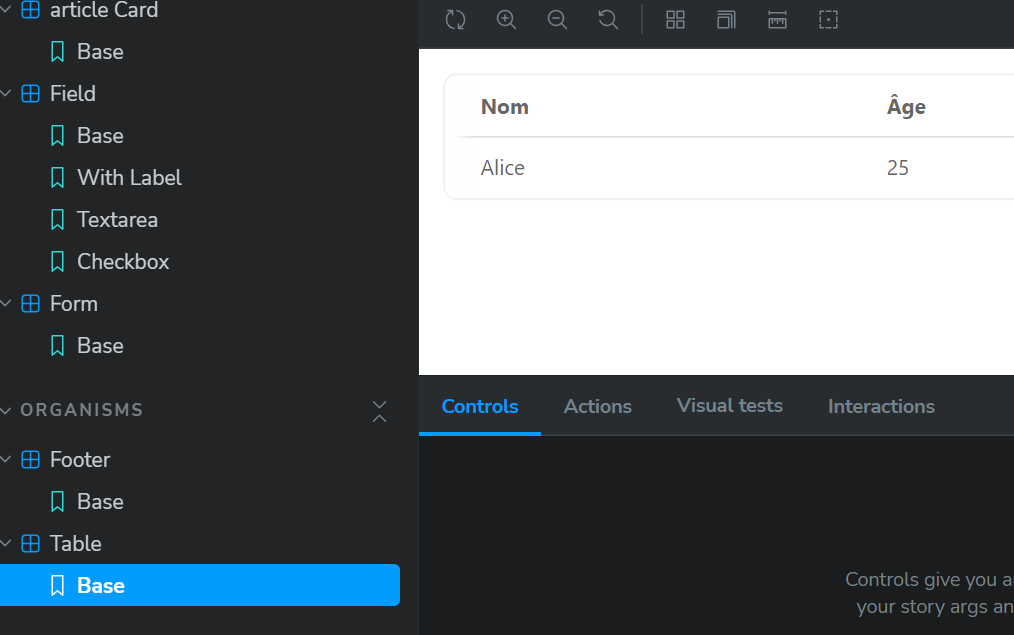Collapse the Footer component chevron
Image resolution: width=1014 pixels, height=635 pixels.
[7, 459]
